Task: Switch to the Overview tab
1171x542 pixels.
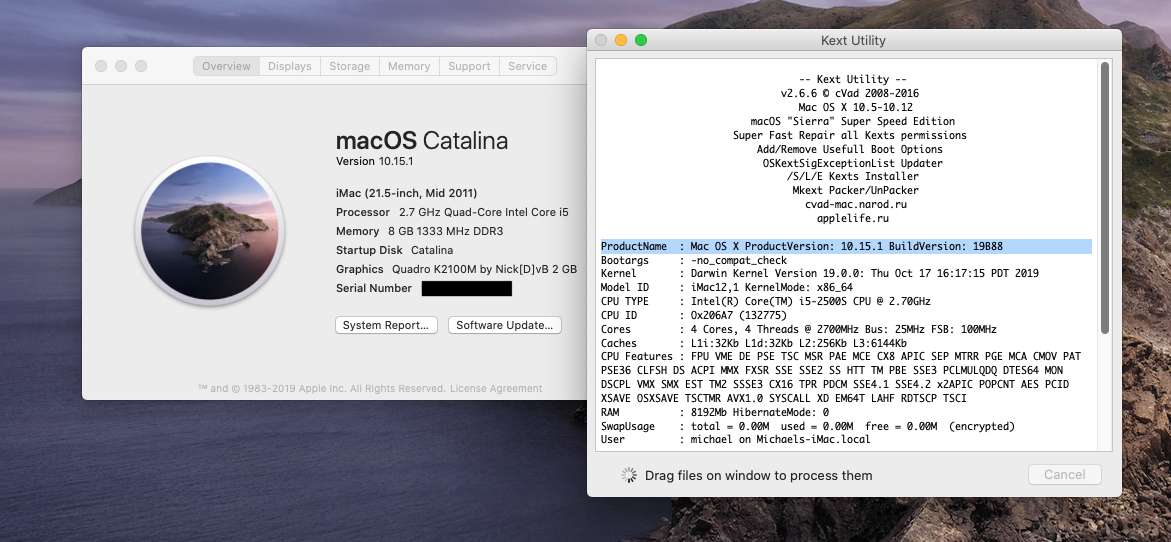Action: (x=226, y=66)
